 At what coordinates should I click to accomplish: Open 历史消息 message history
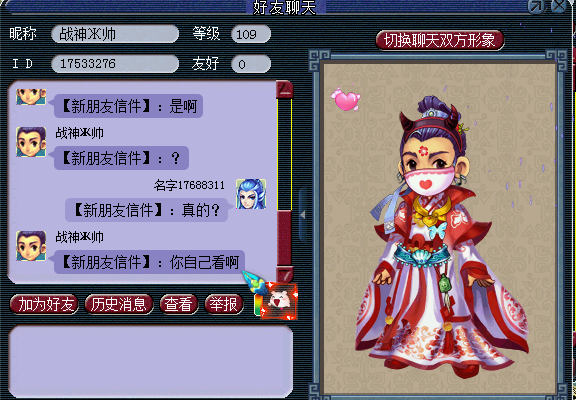[x=119, y=304]
